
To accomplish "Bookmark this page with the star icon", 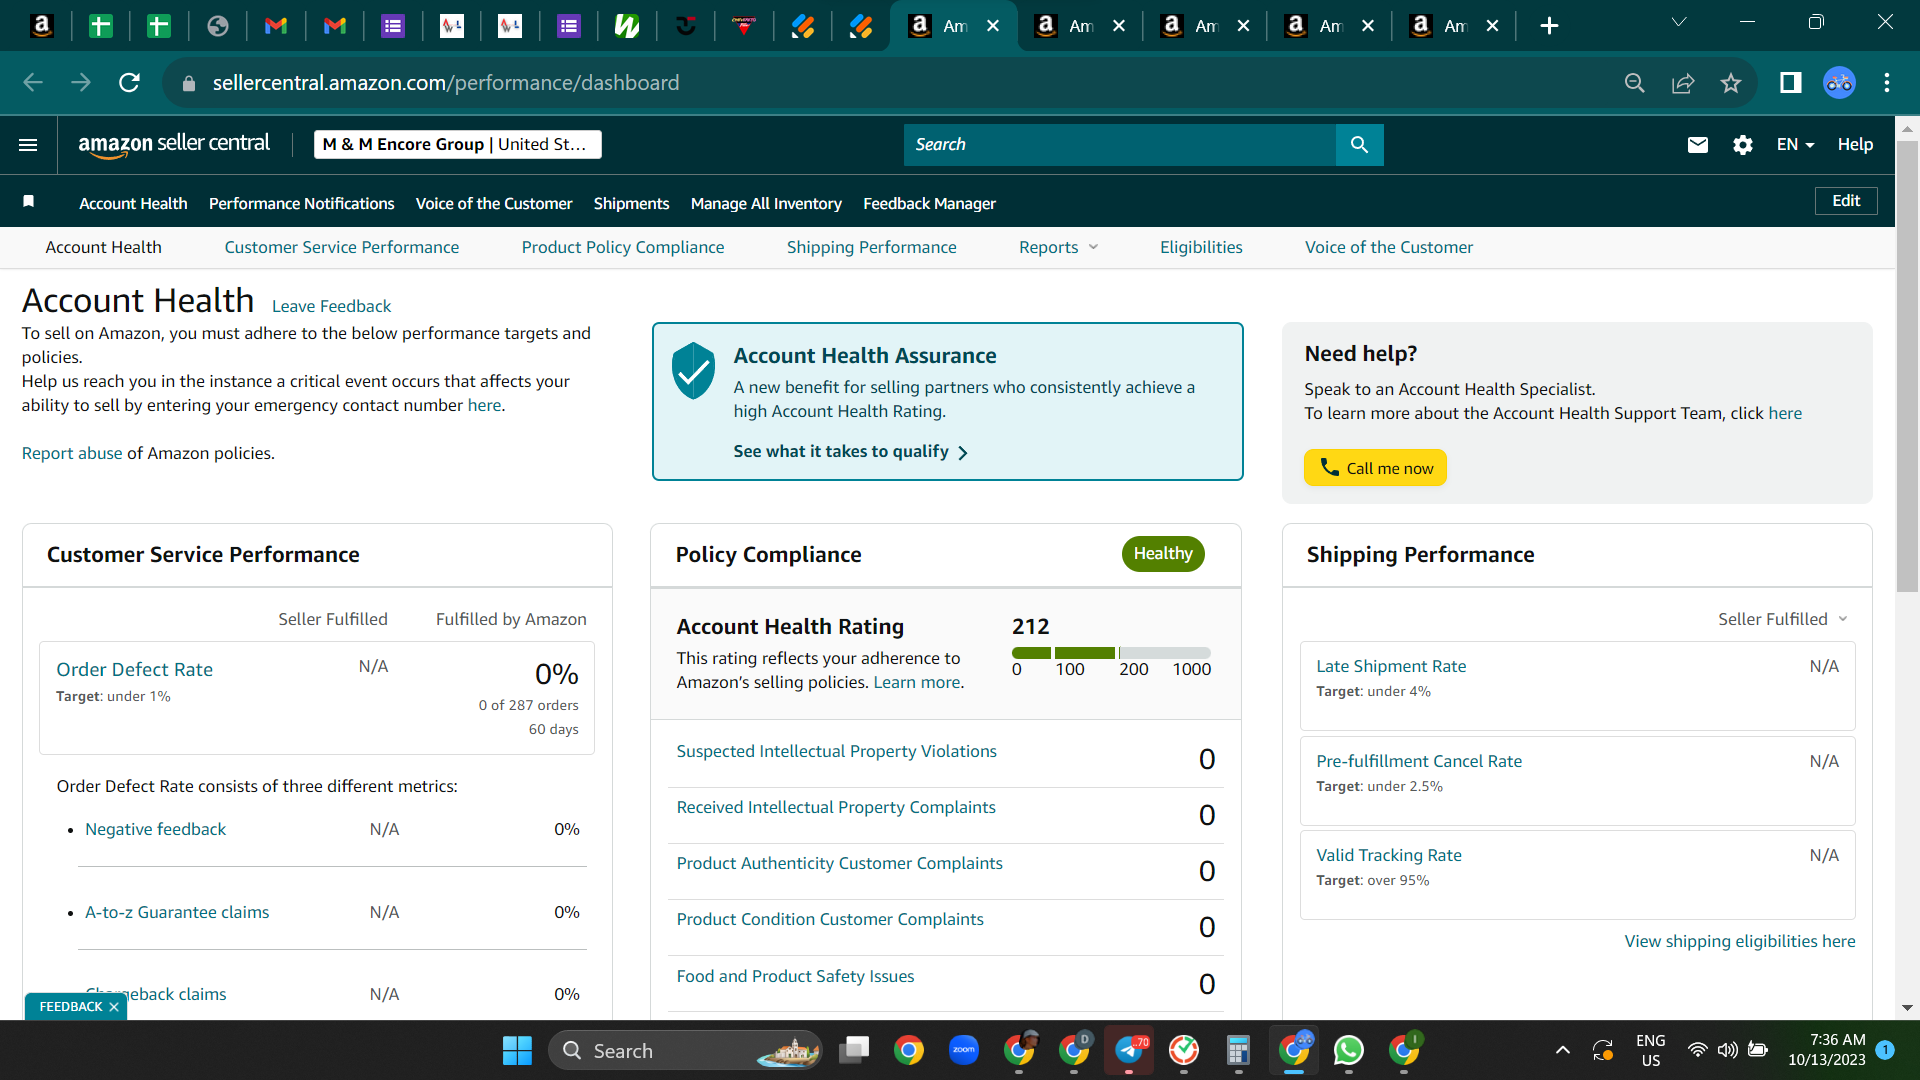I will click(x=1731, y=83).
